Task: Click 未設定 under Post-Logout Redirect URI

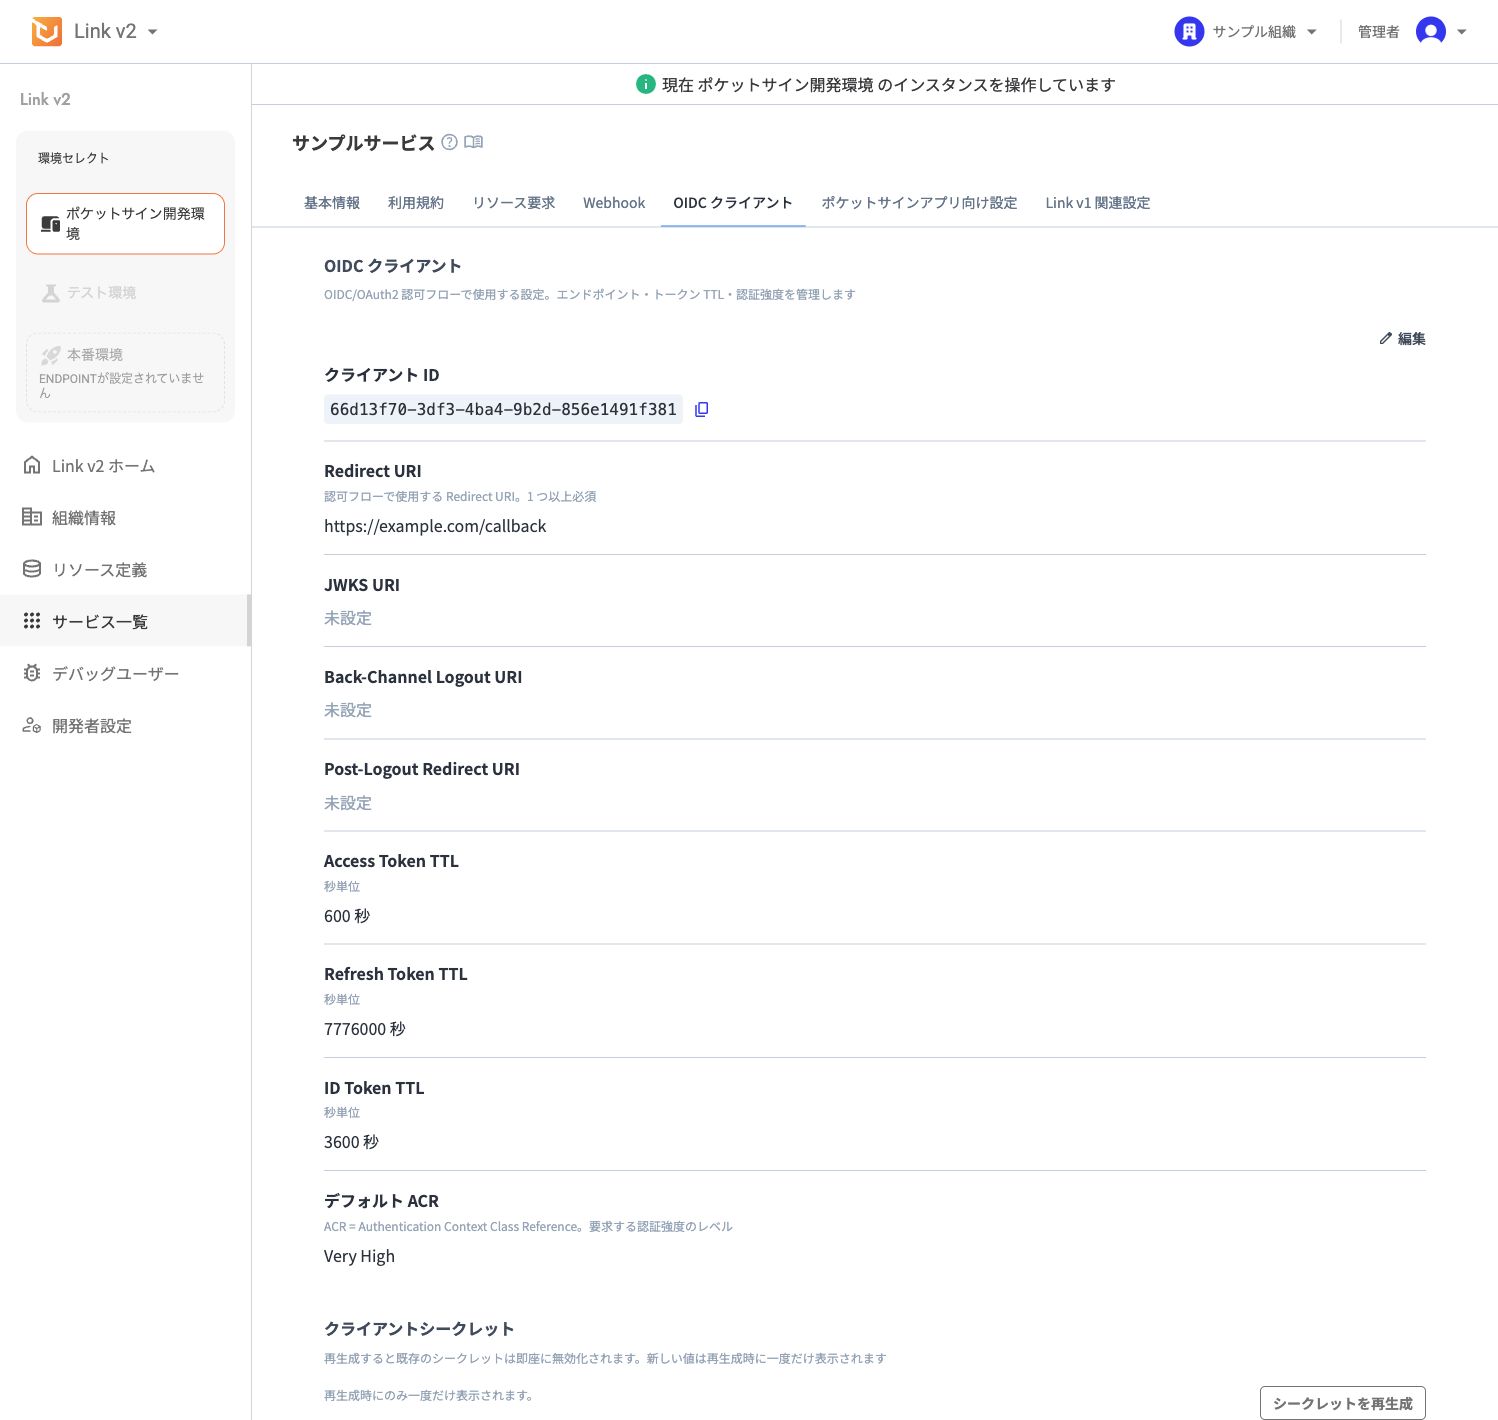Action: click(348, 803)
